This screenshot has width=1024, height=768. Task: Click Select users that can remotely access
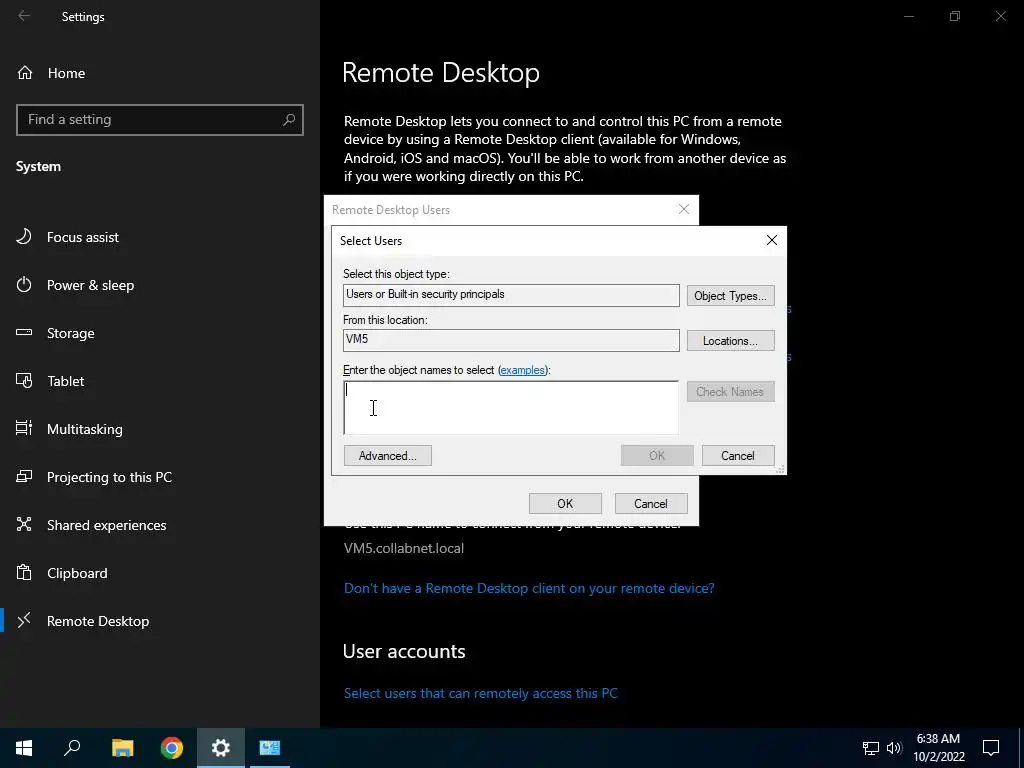pyautogui.click(x=481, y=694)
